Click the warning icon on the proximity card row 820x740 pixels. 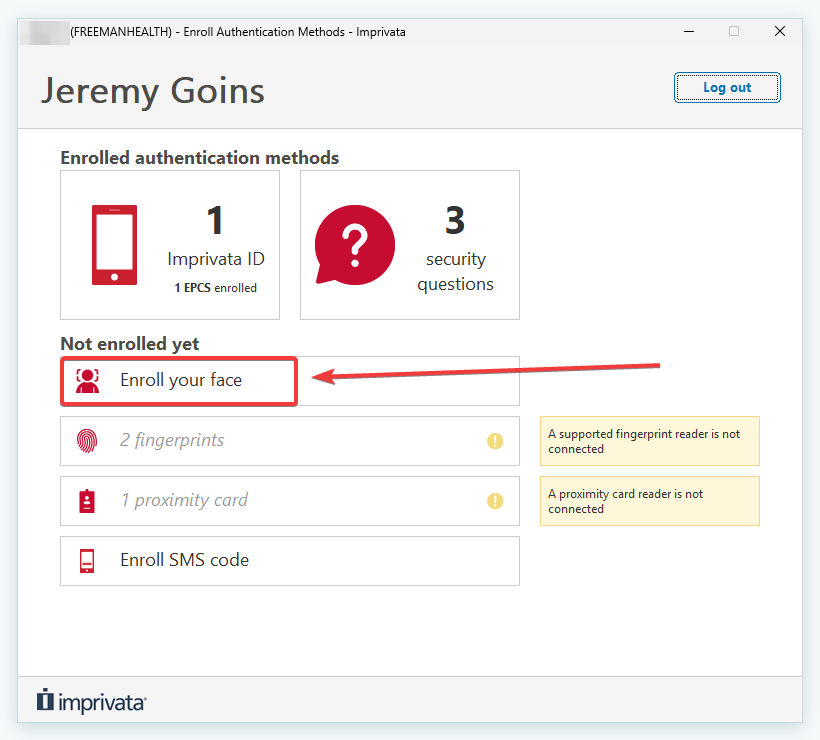pos(495,501)
